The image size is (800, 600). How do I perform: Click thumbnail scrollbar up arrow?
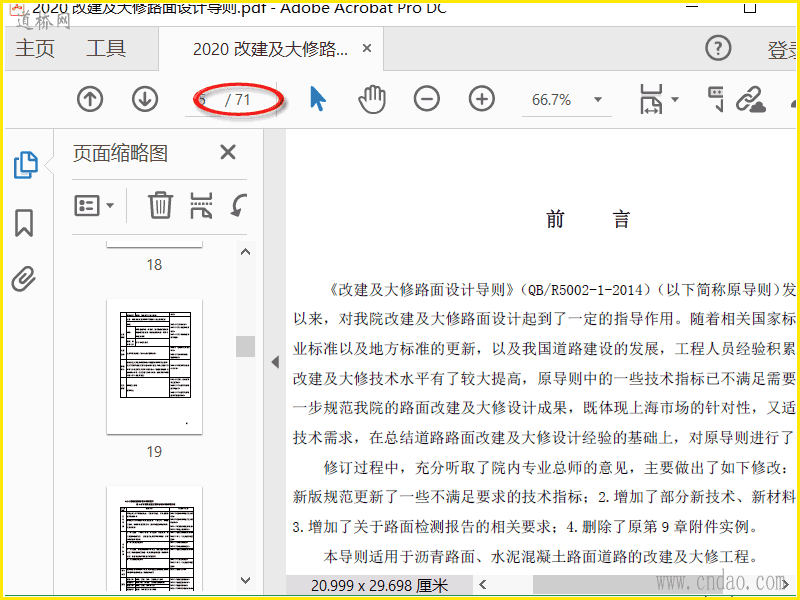click(x=245, y=252)
